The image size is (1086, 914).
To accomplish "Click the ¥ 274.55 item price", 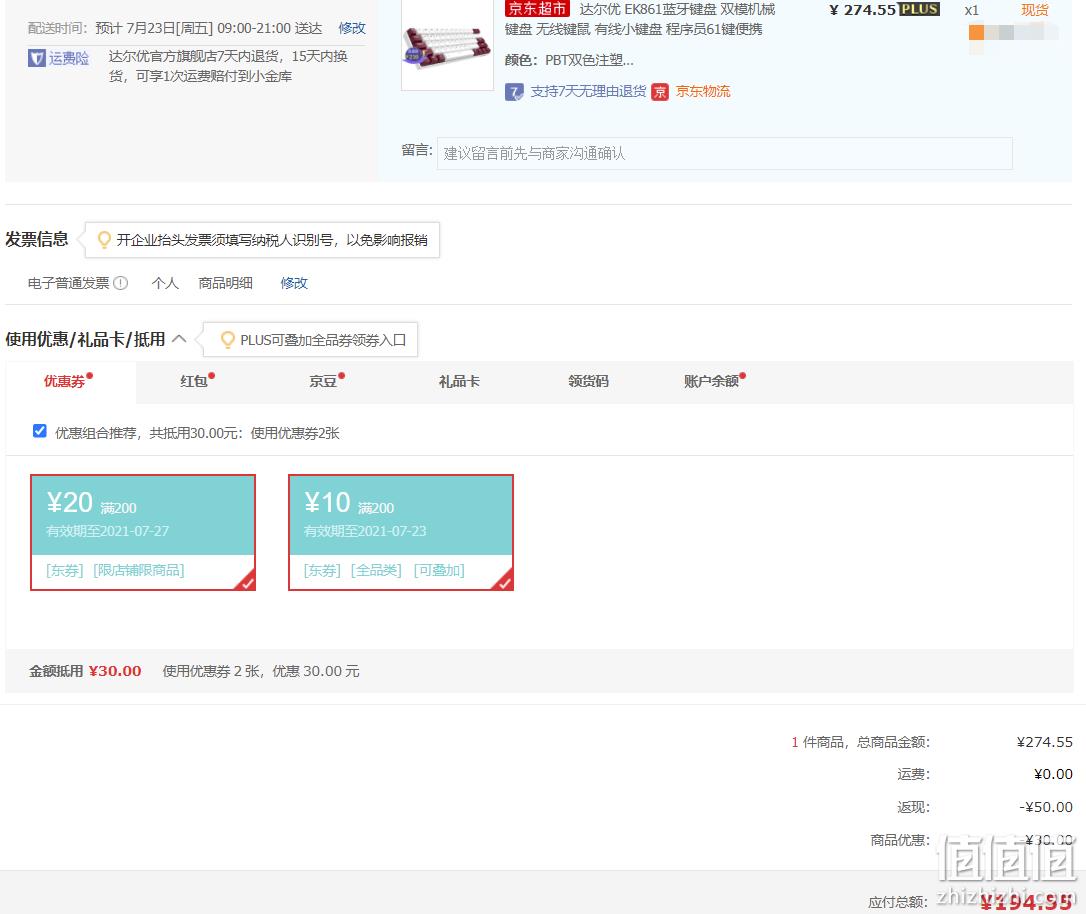I will point(862,10).
